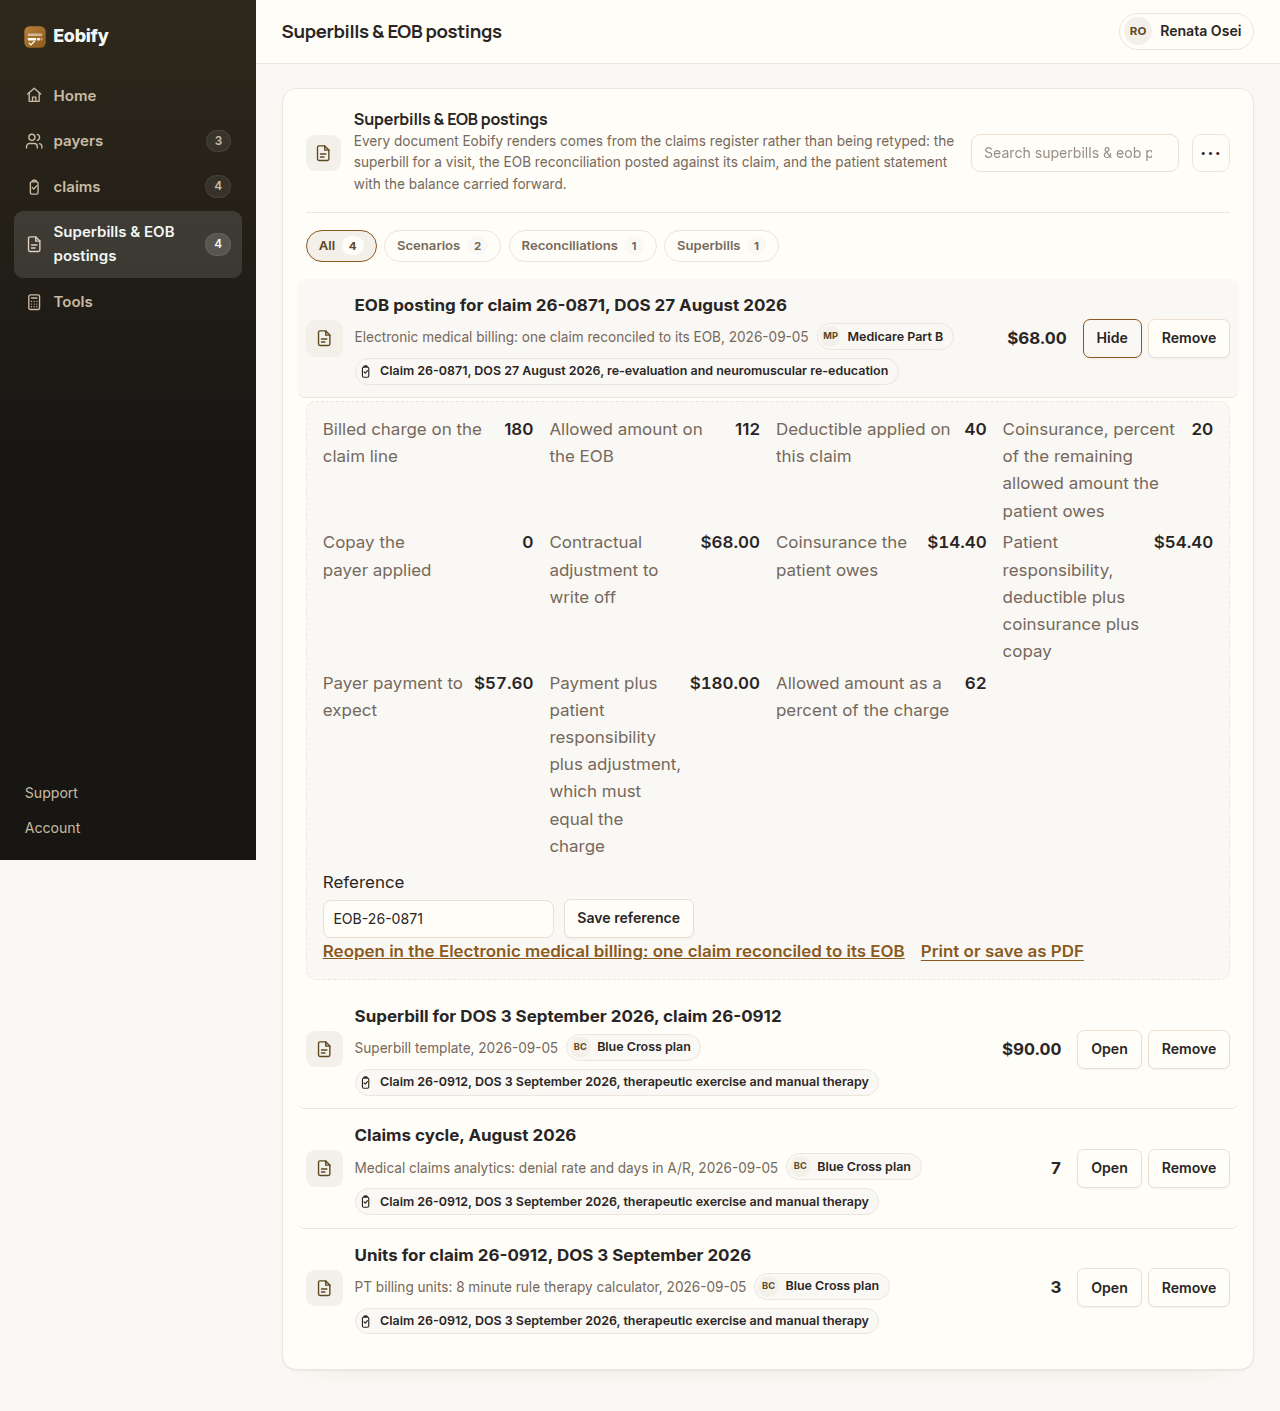Click Print or save as PDF link
1280x1411 pixels.
pyautogui.click(x=1002, y=951)
